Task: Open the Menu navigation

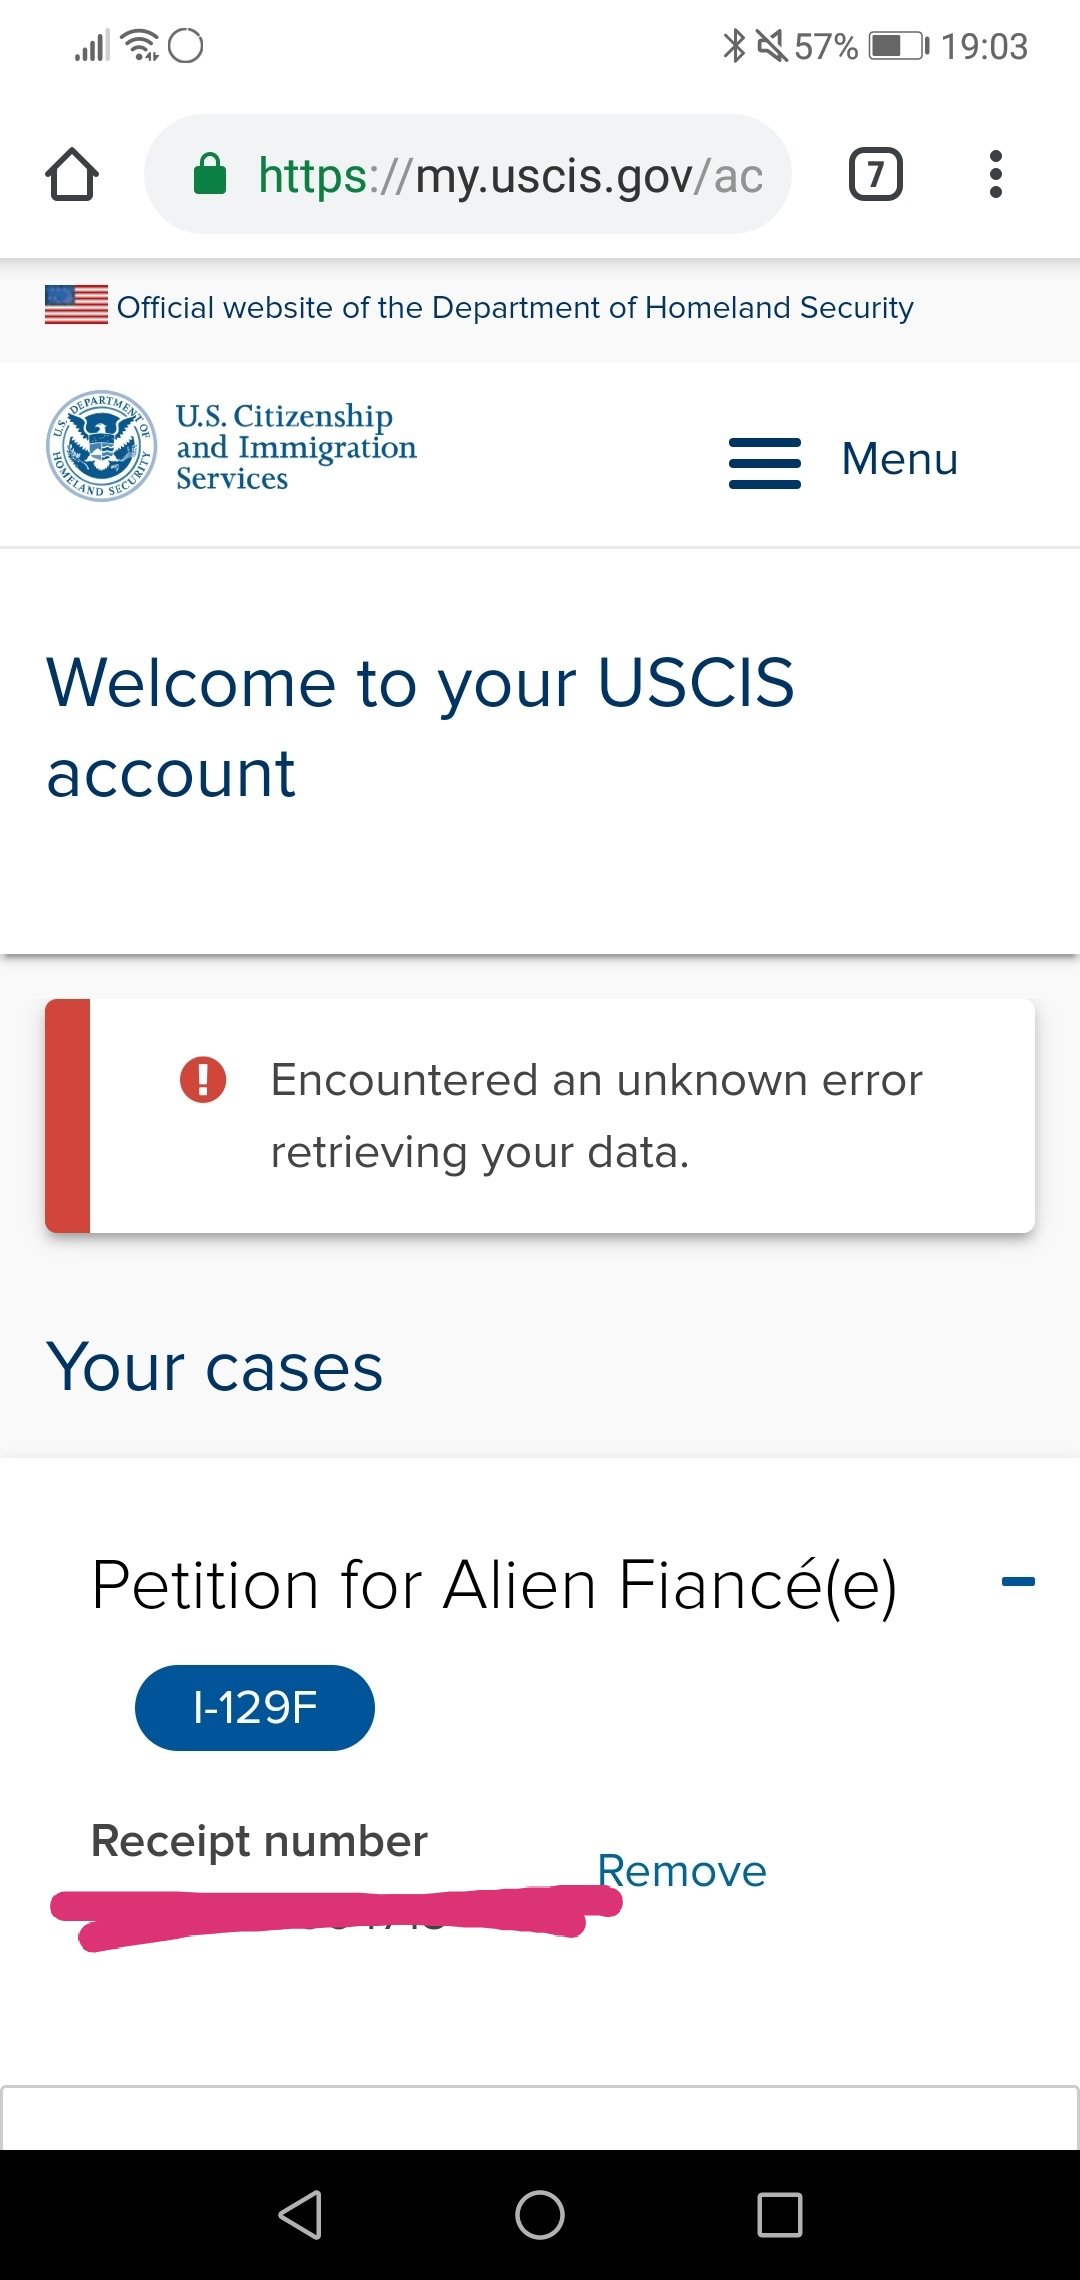Action: coord(900,459)
